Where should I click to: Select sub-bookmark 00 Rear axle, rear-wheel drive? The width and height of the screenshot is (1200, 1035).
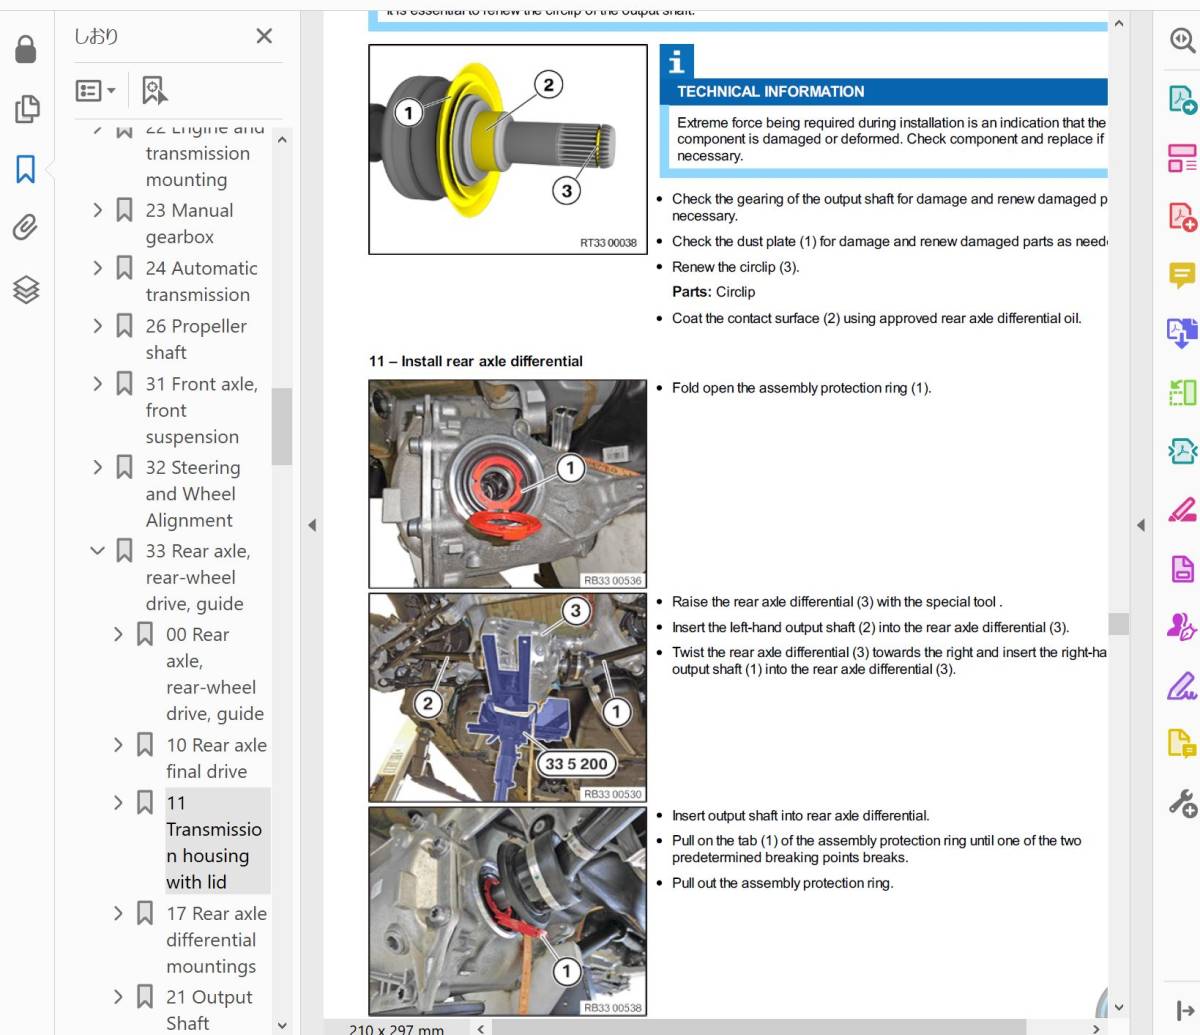tap(215, 674)
